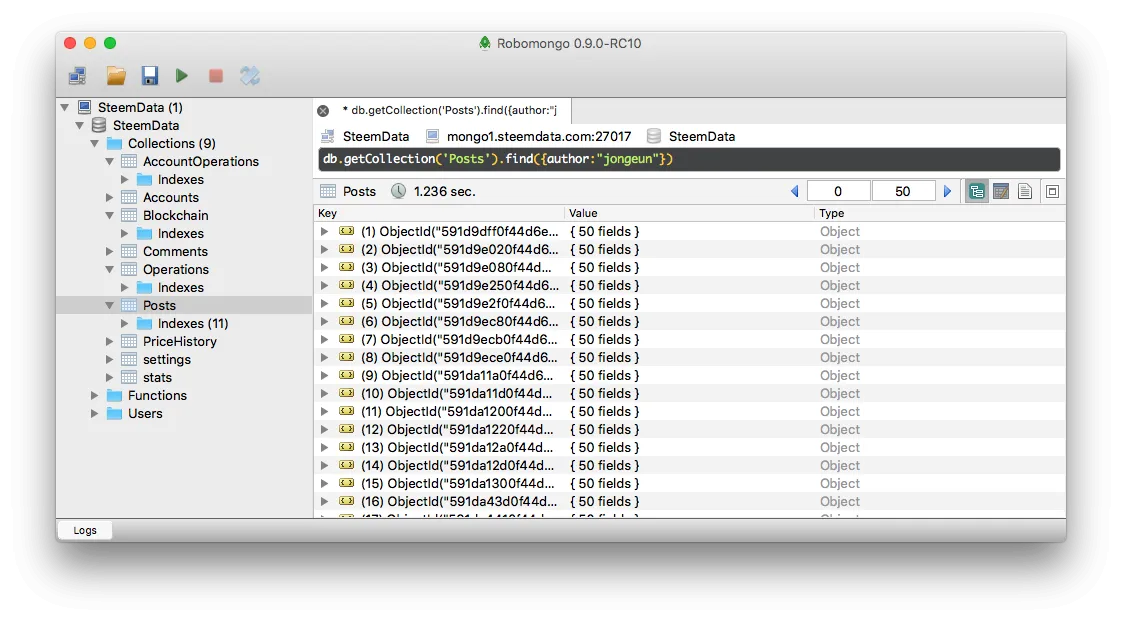The image size is (1122, 622).
Task: Expand the stats collection
Action: 109,377
